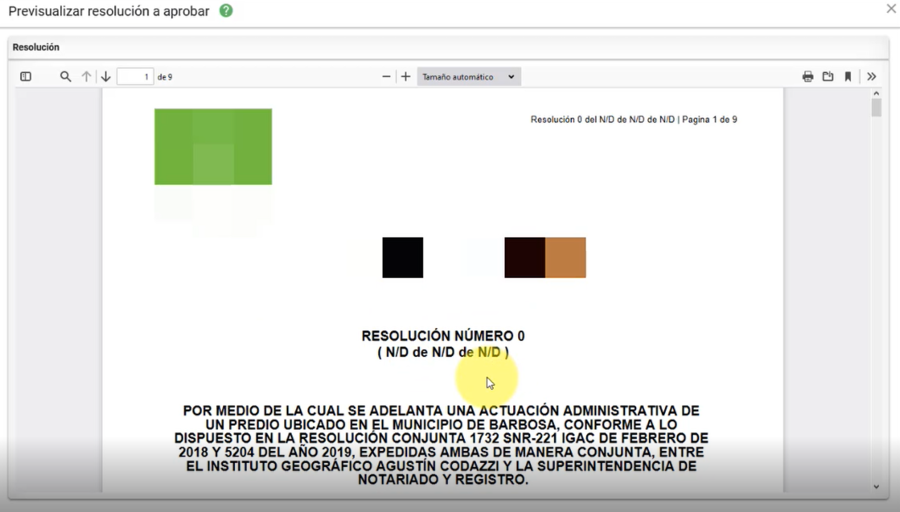Zoom in with the plus button
The image size is (900, 512).
406,77
